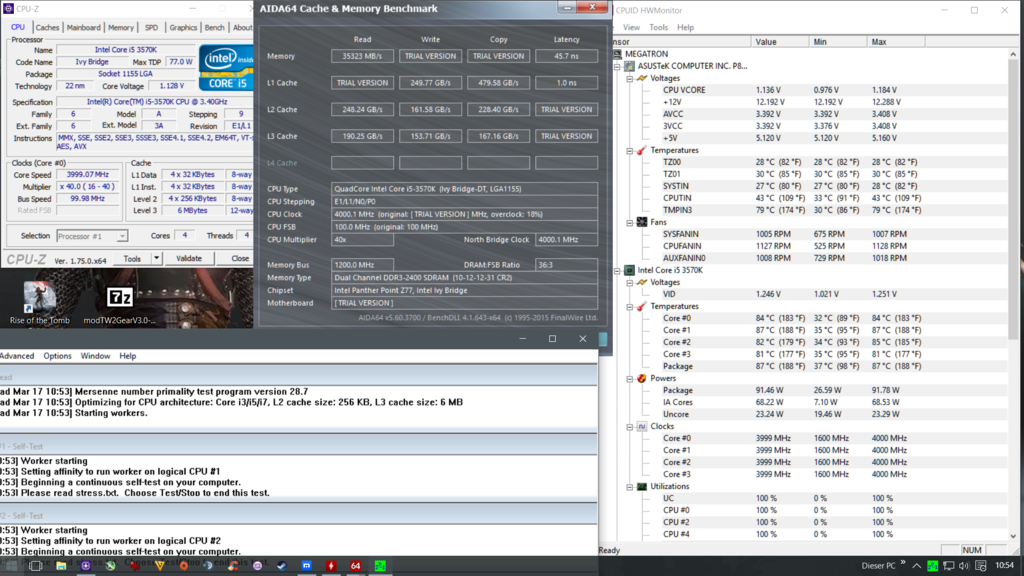Click the CPU-Z title bar icon
The image size is (1024, 576).
[x=8, y=8]
